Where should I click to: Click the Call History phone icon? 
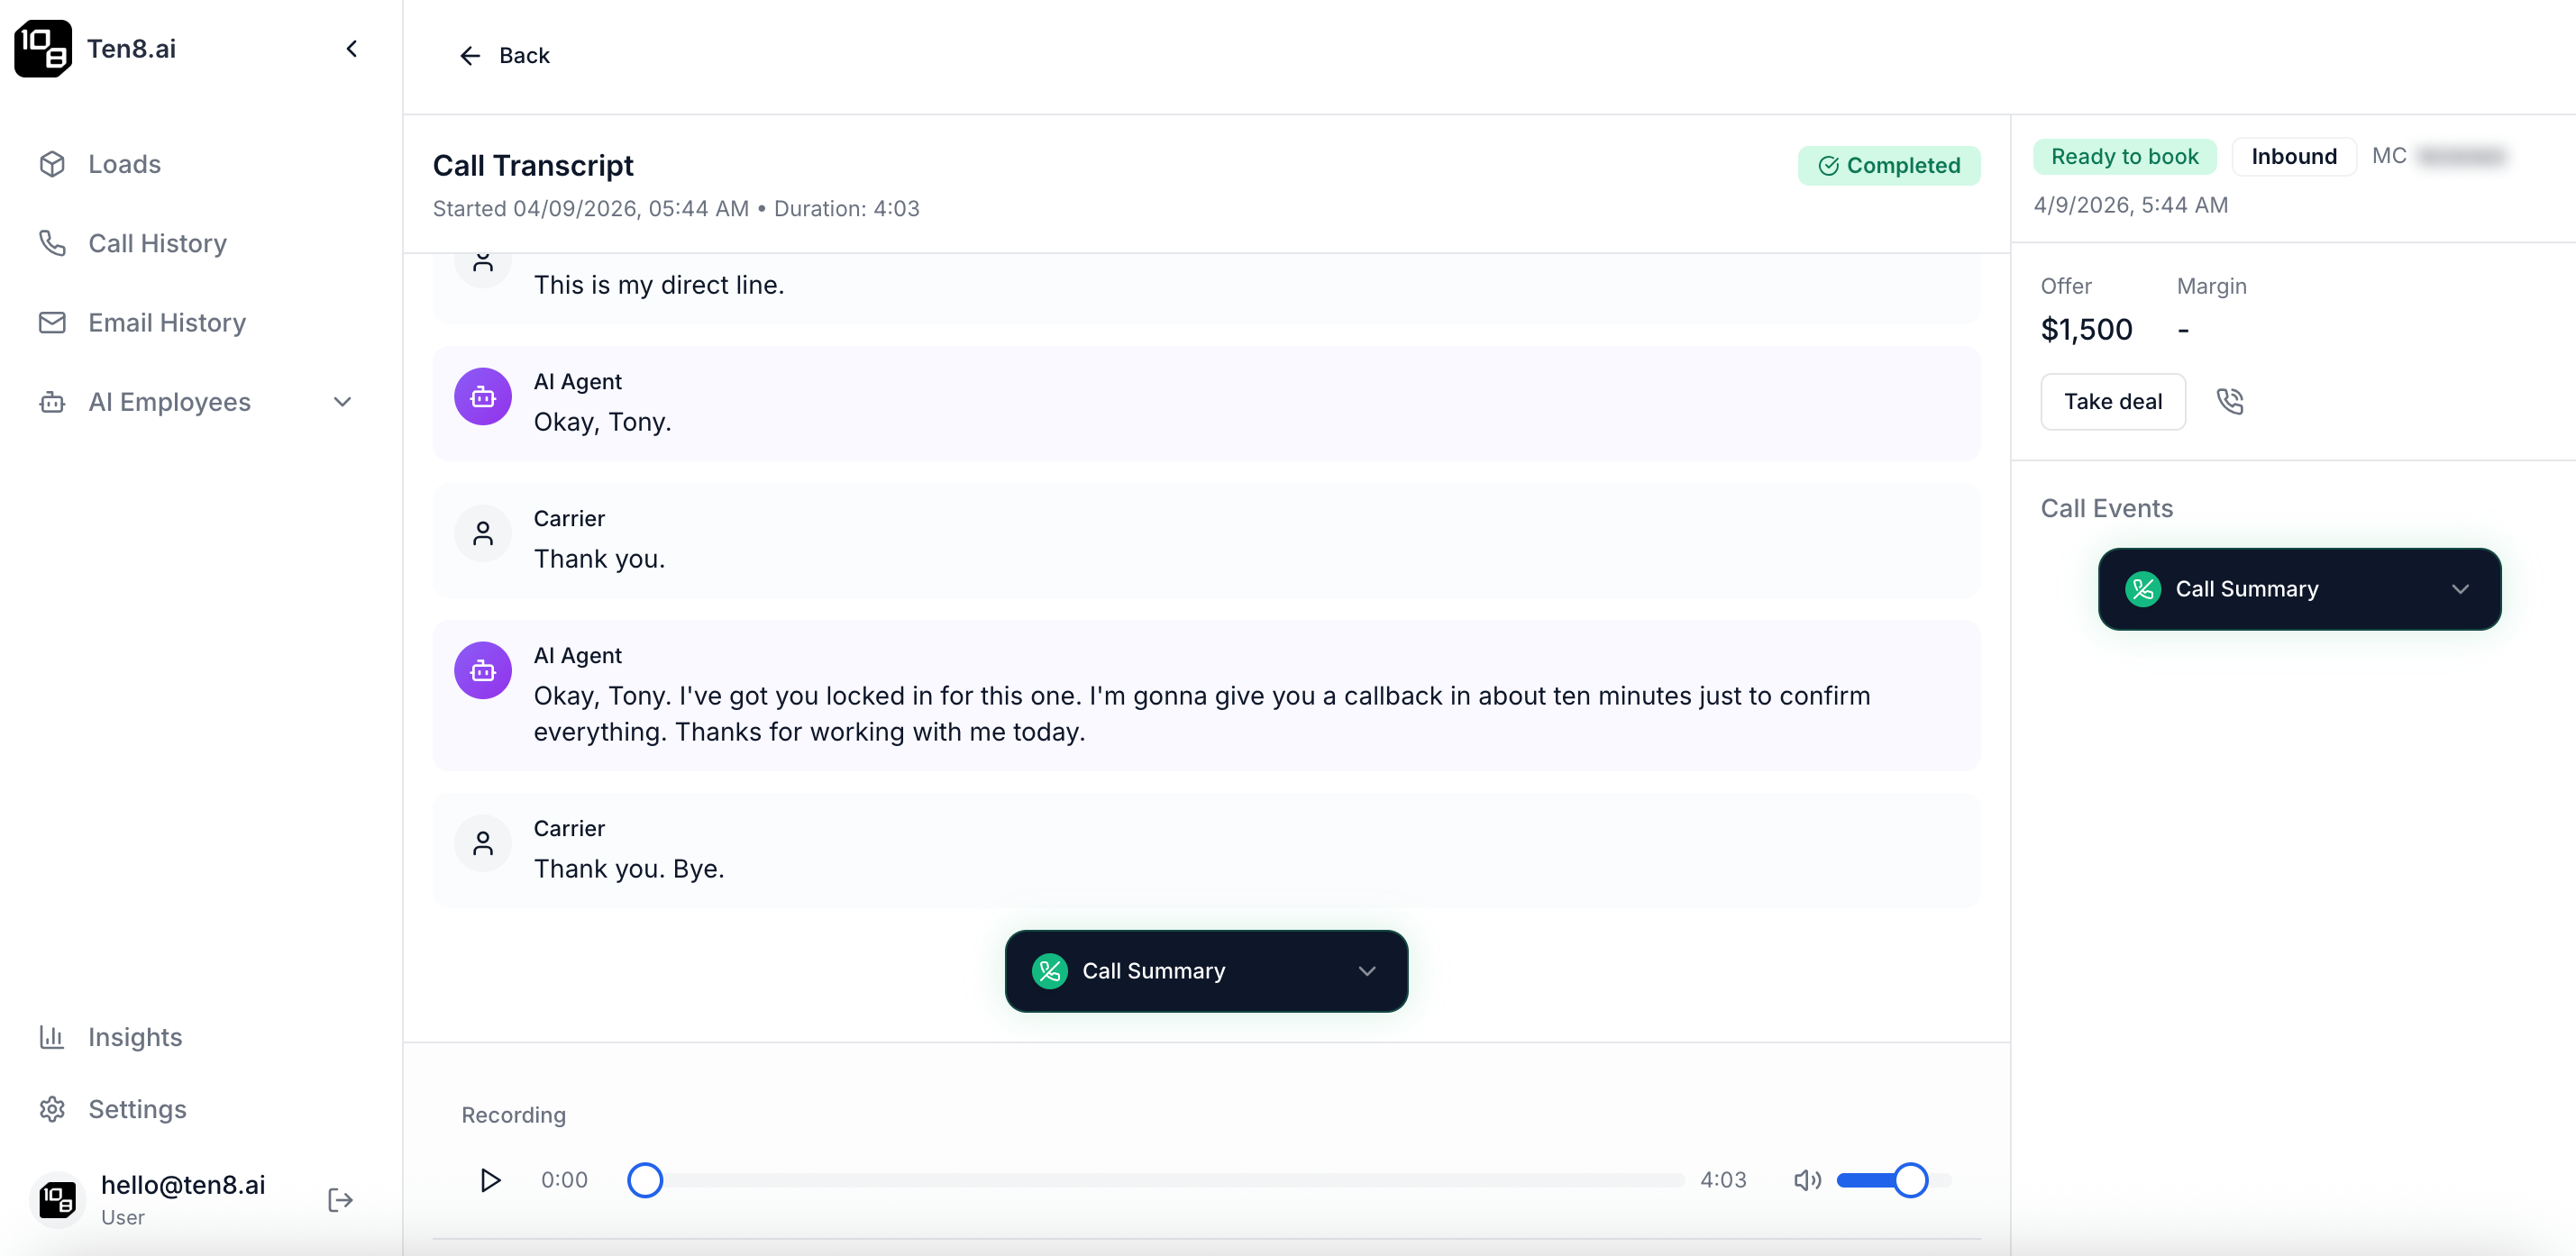click(52, 243)
